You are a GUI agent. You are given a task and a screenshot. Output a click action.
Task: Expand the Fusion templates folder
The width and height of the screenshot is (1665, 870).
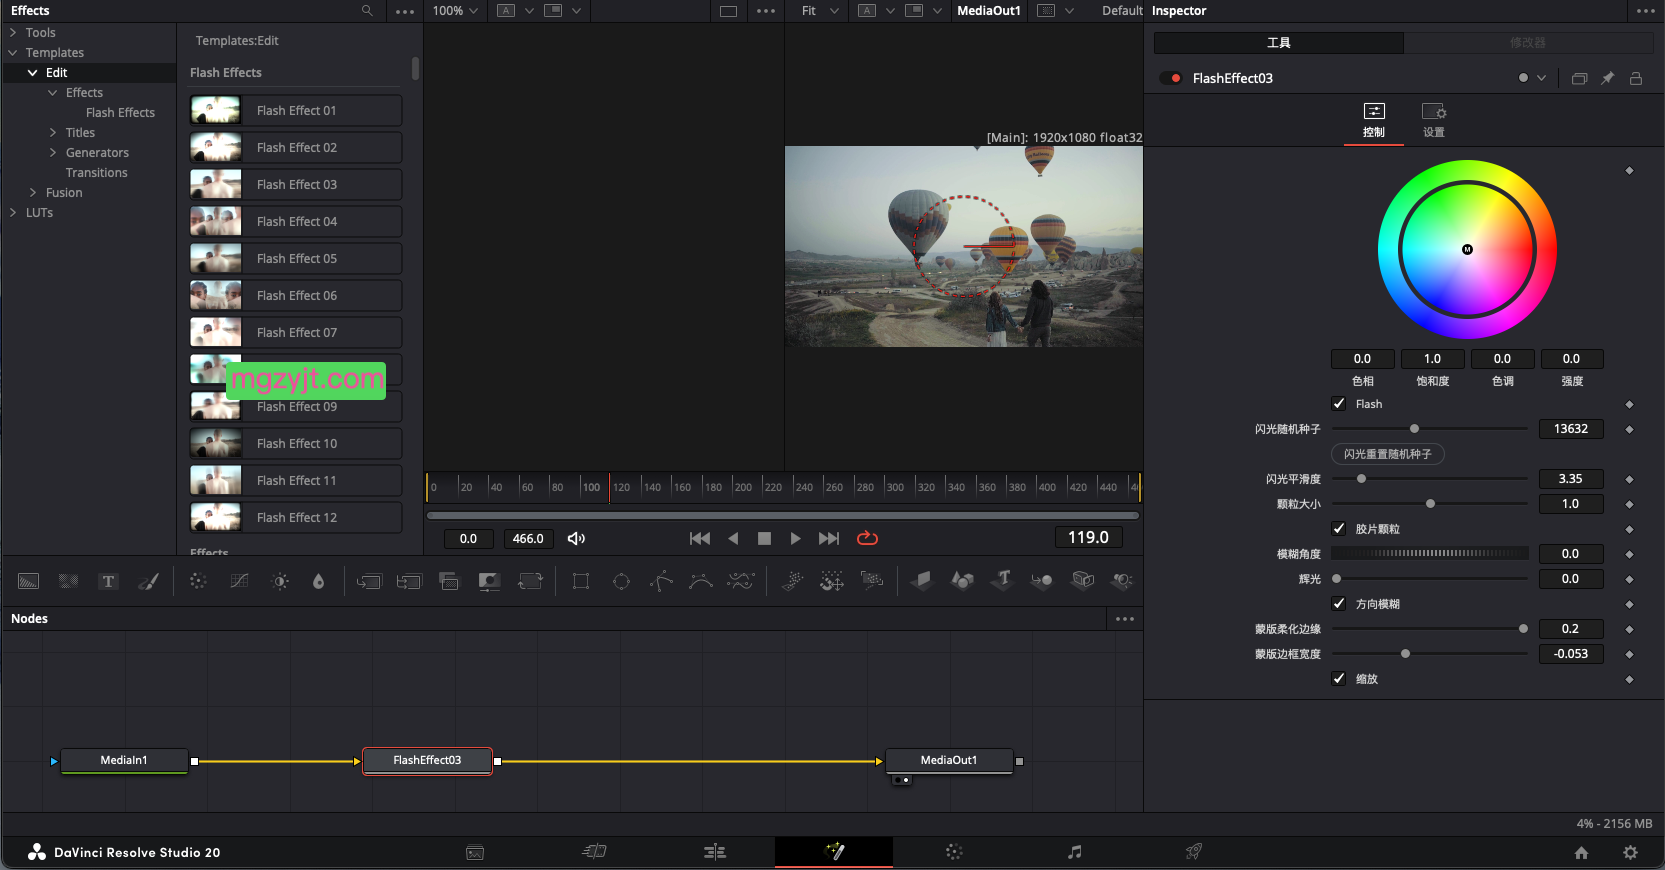pos(33,193)
